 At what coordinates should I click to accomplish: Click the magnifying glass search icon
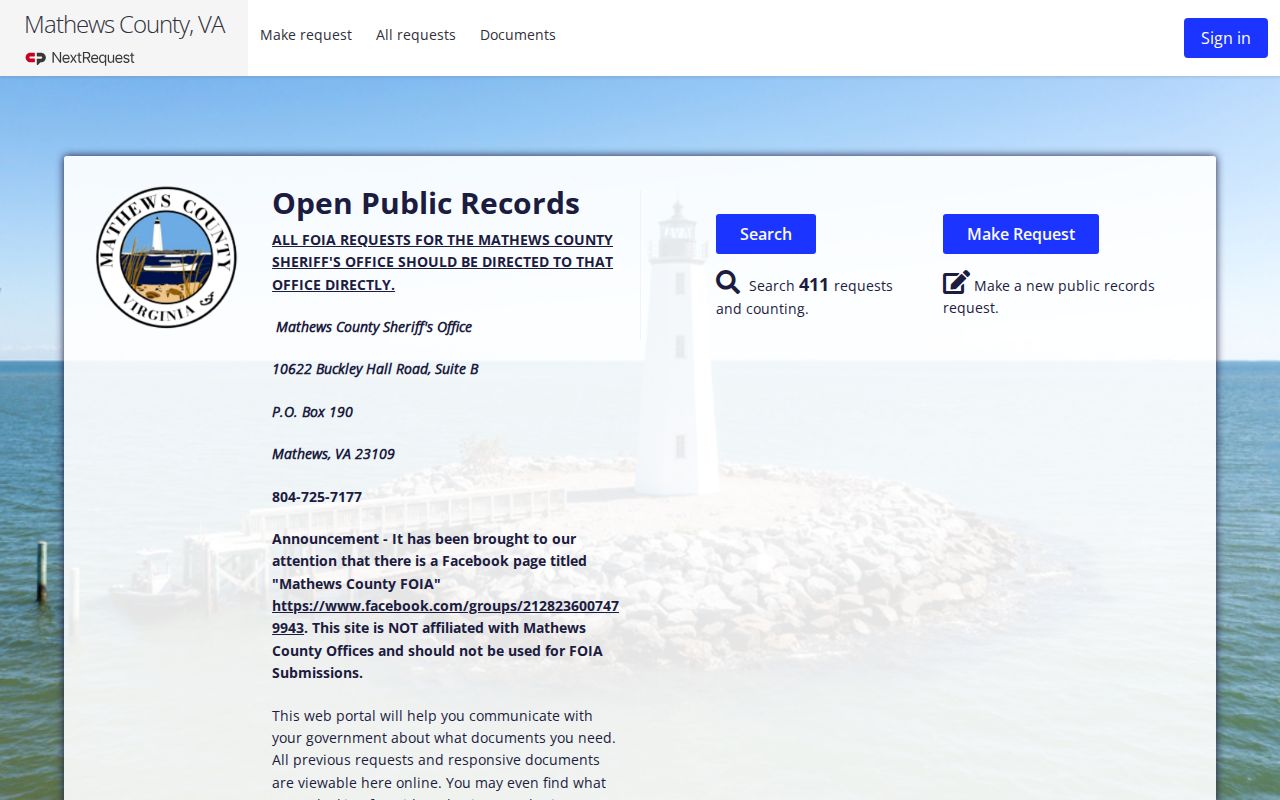coord(728,283)
